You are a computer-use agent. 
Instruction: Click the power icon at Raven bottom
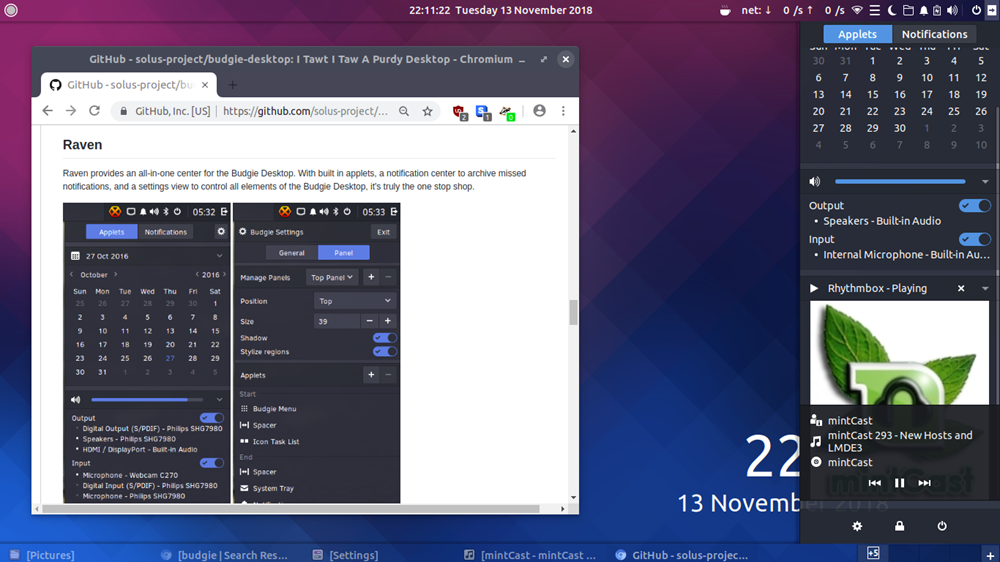pyautogui.click(x=942, y=526)
